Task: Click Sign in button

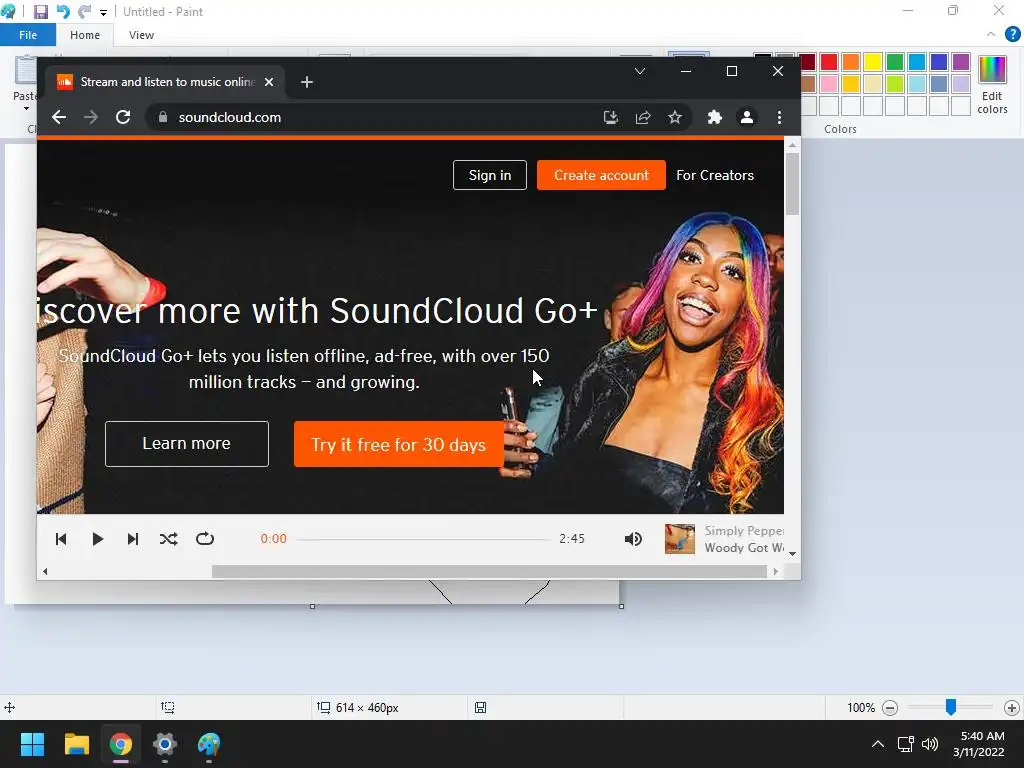Action: pos(490,175)
